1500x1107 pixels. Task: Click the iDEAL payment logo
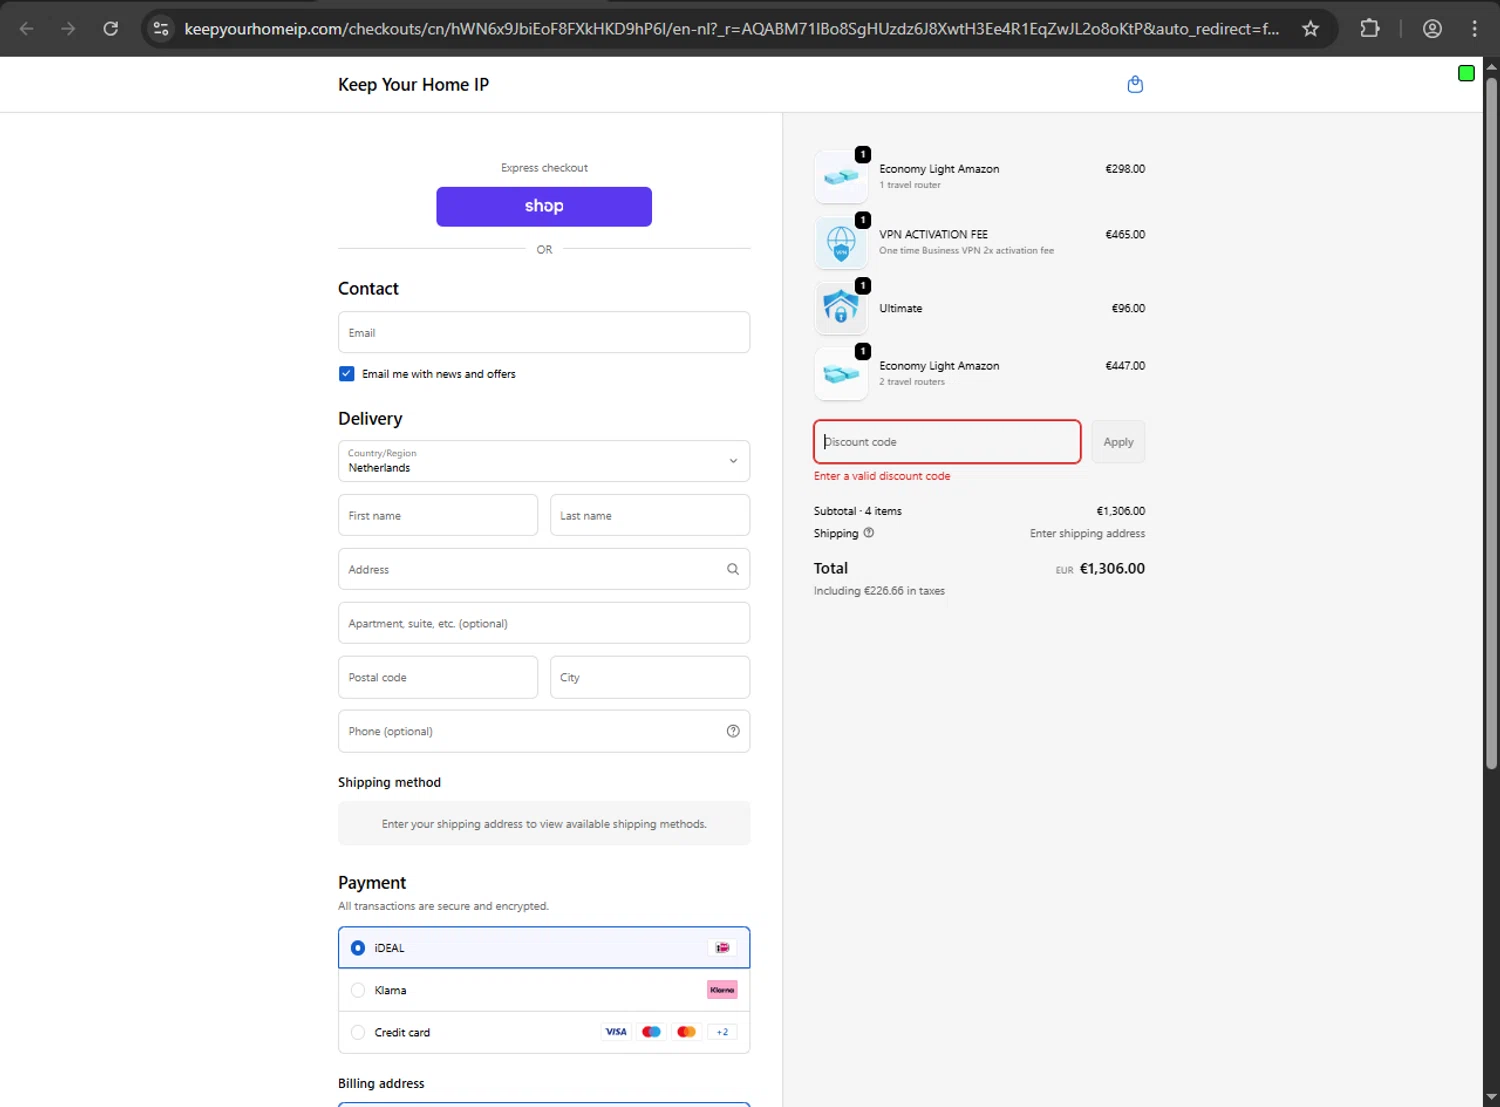click(x=722, y=948)
